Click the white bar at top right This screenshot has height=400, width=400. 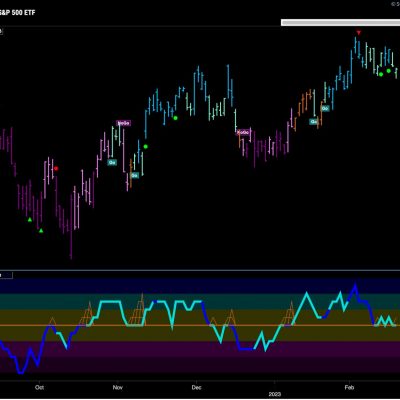click(340, 22)
